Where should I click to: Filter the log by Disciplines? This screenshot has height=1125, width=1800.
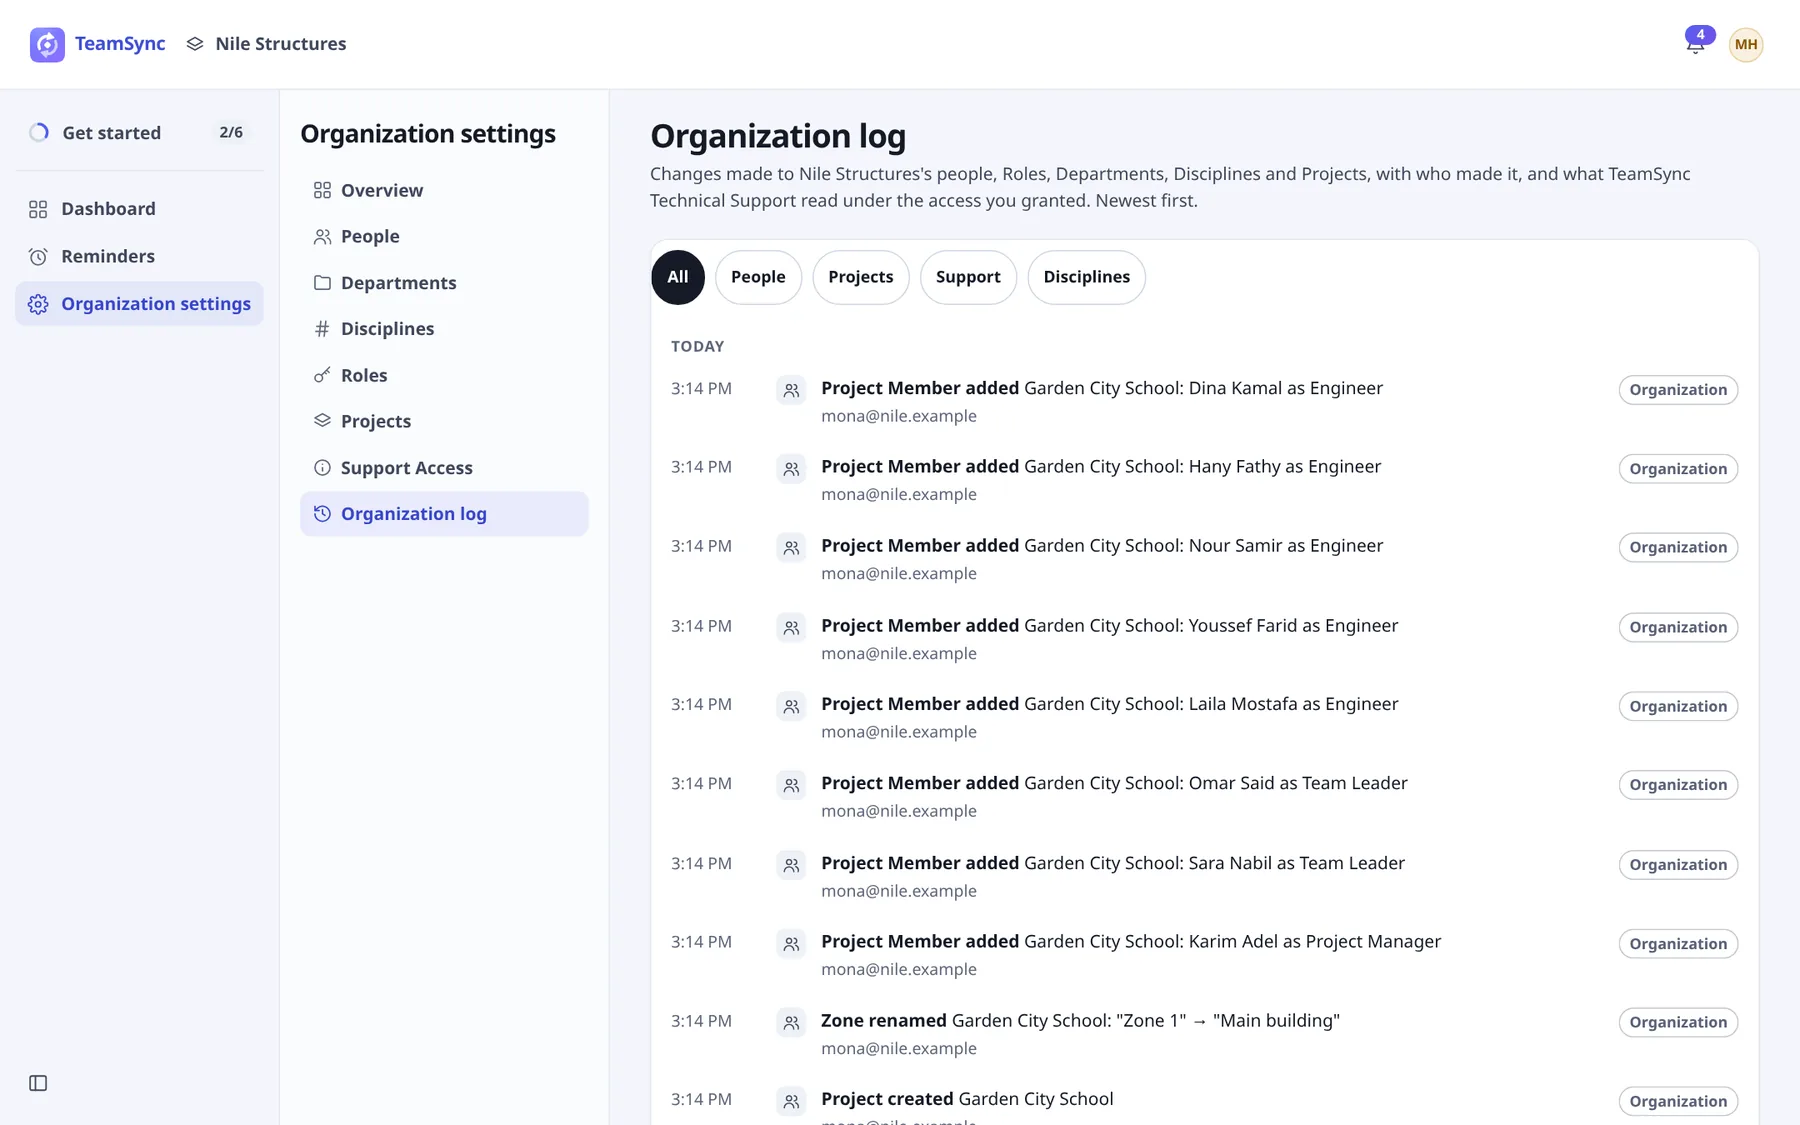coord(1087,277)
